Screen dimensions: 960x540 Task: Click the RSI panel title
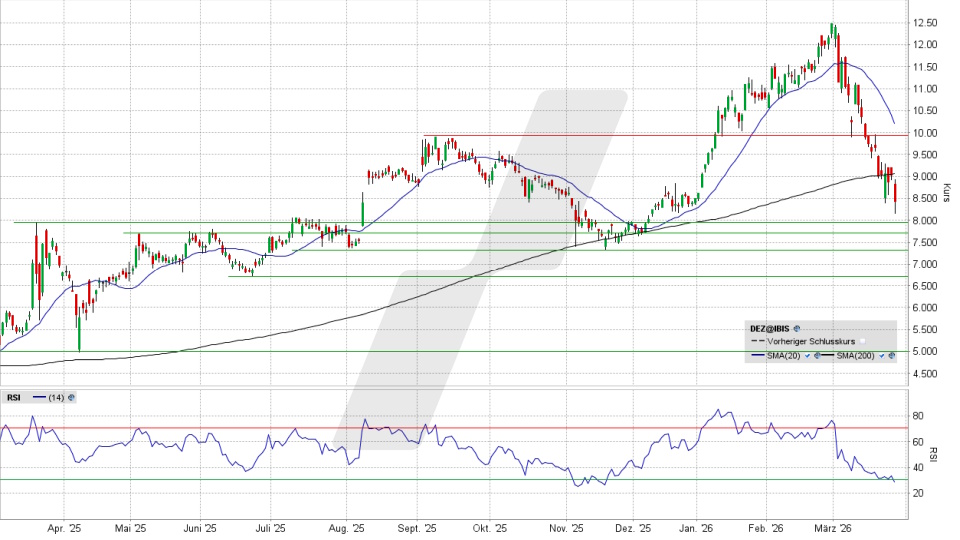pyautogui.click(x=14, y=397)
